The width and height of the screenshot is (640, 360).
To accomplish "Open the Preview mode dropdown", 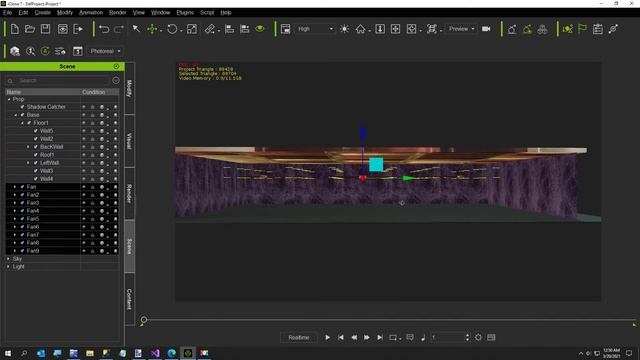I will coord(461,29).
